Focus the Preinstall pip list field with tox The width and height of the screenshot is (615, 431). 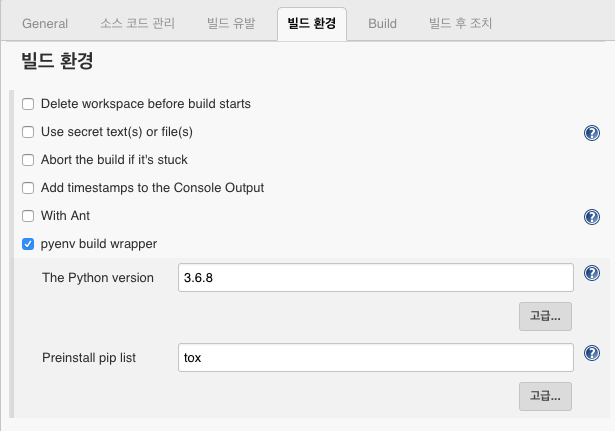point(376,358)
